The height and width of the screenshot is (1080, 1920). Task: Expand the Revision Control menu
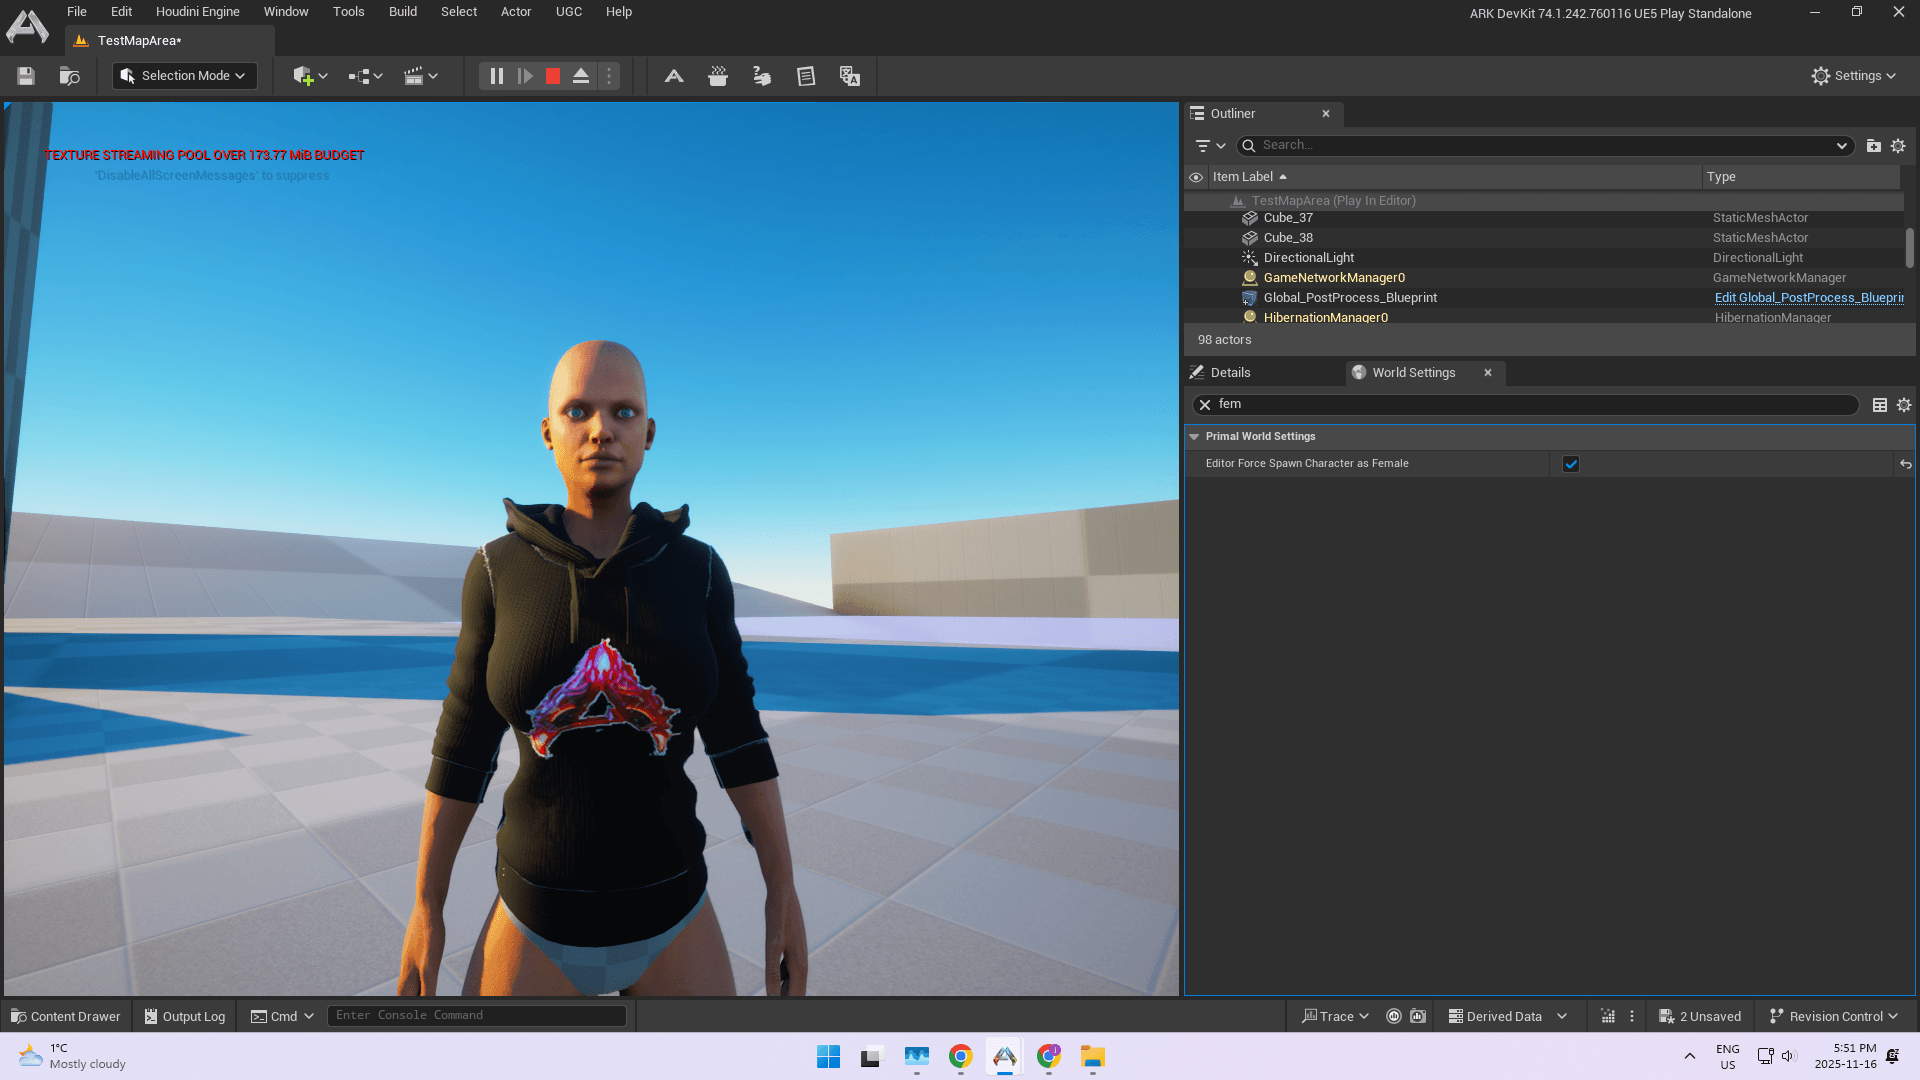1833,1016
